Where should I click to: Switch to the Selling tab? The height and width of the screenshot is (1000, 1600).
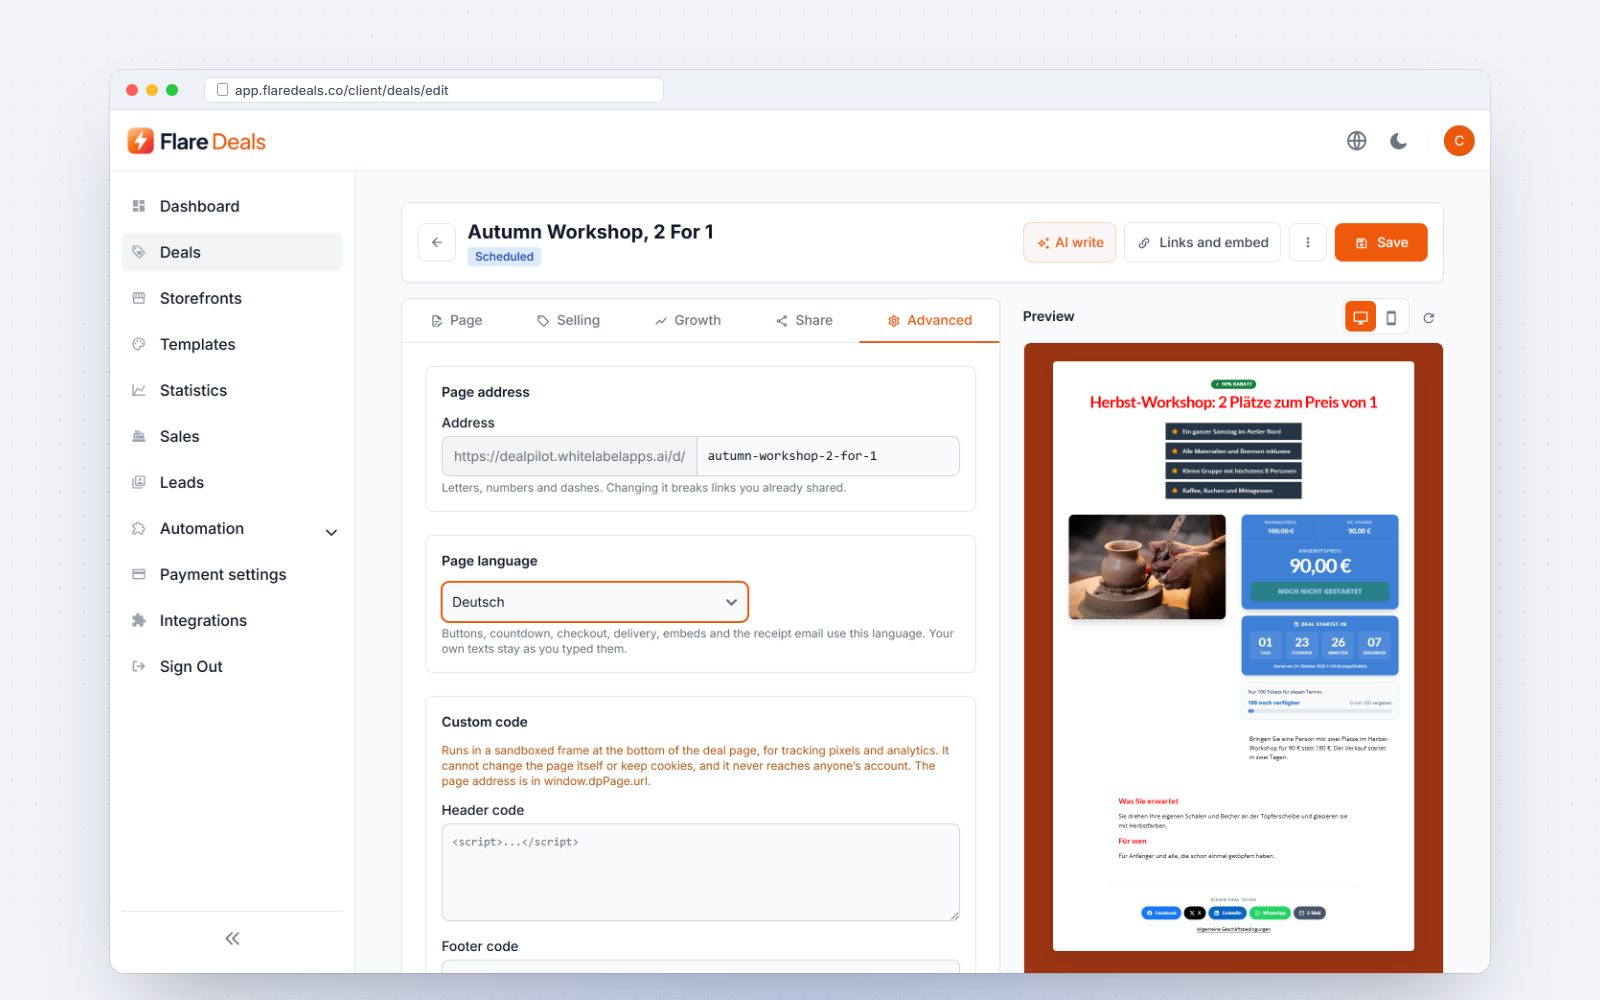click(x=568, y=320)
